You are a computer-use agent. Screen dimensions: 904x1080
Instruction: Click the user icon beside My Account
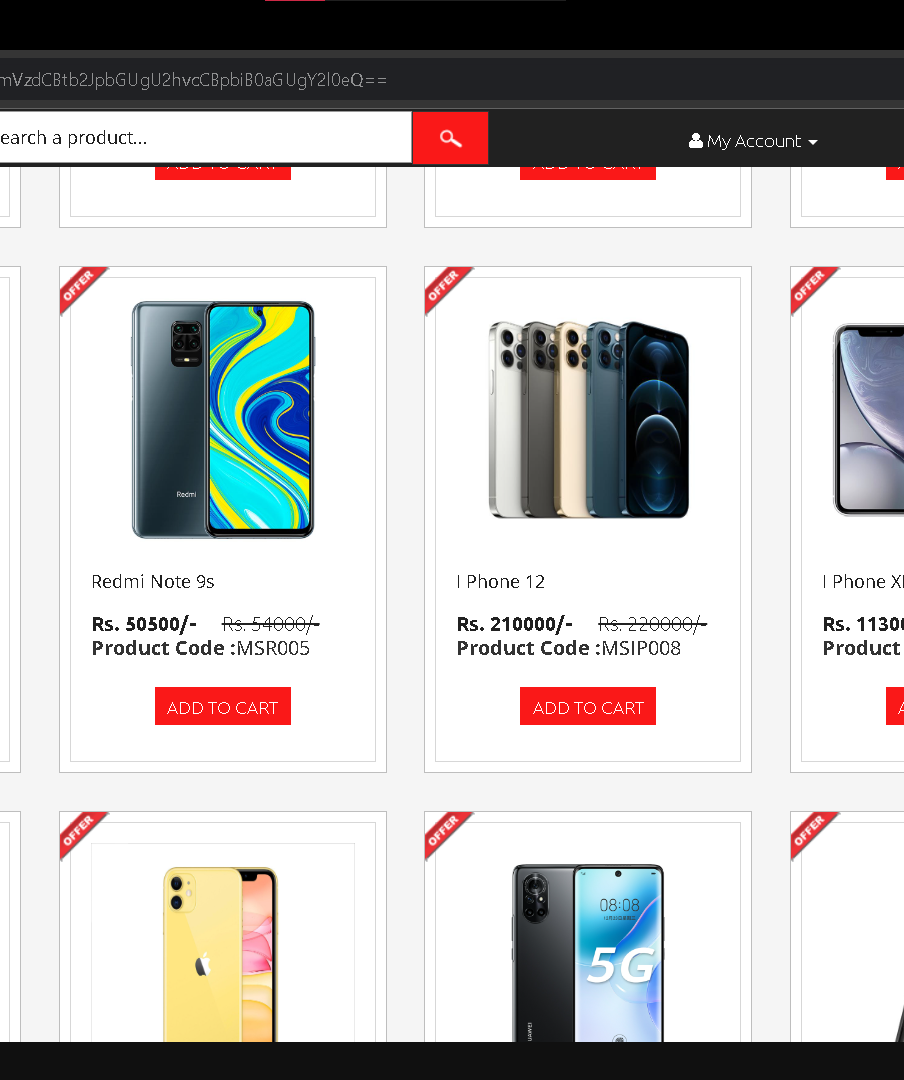pos(695,141)
